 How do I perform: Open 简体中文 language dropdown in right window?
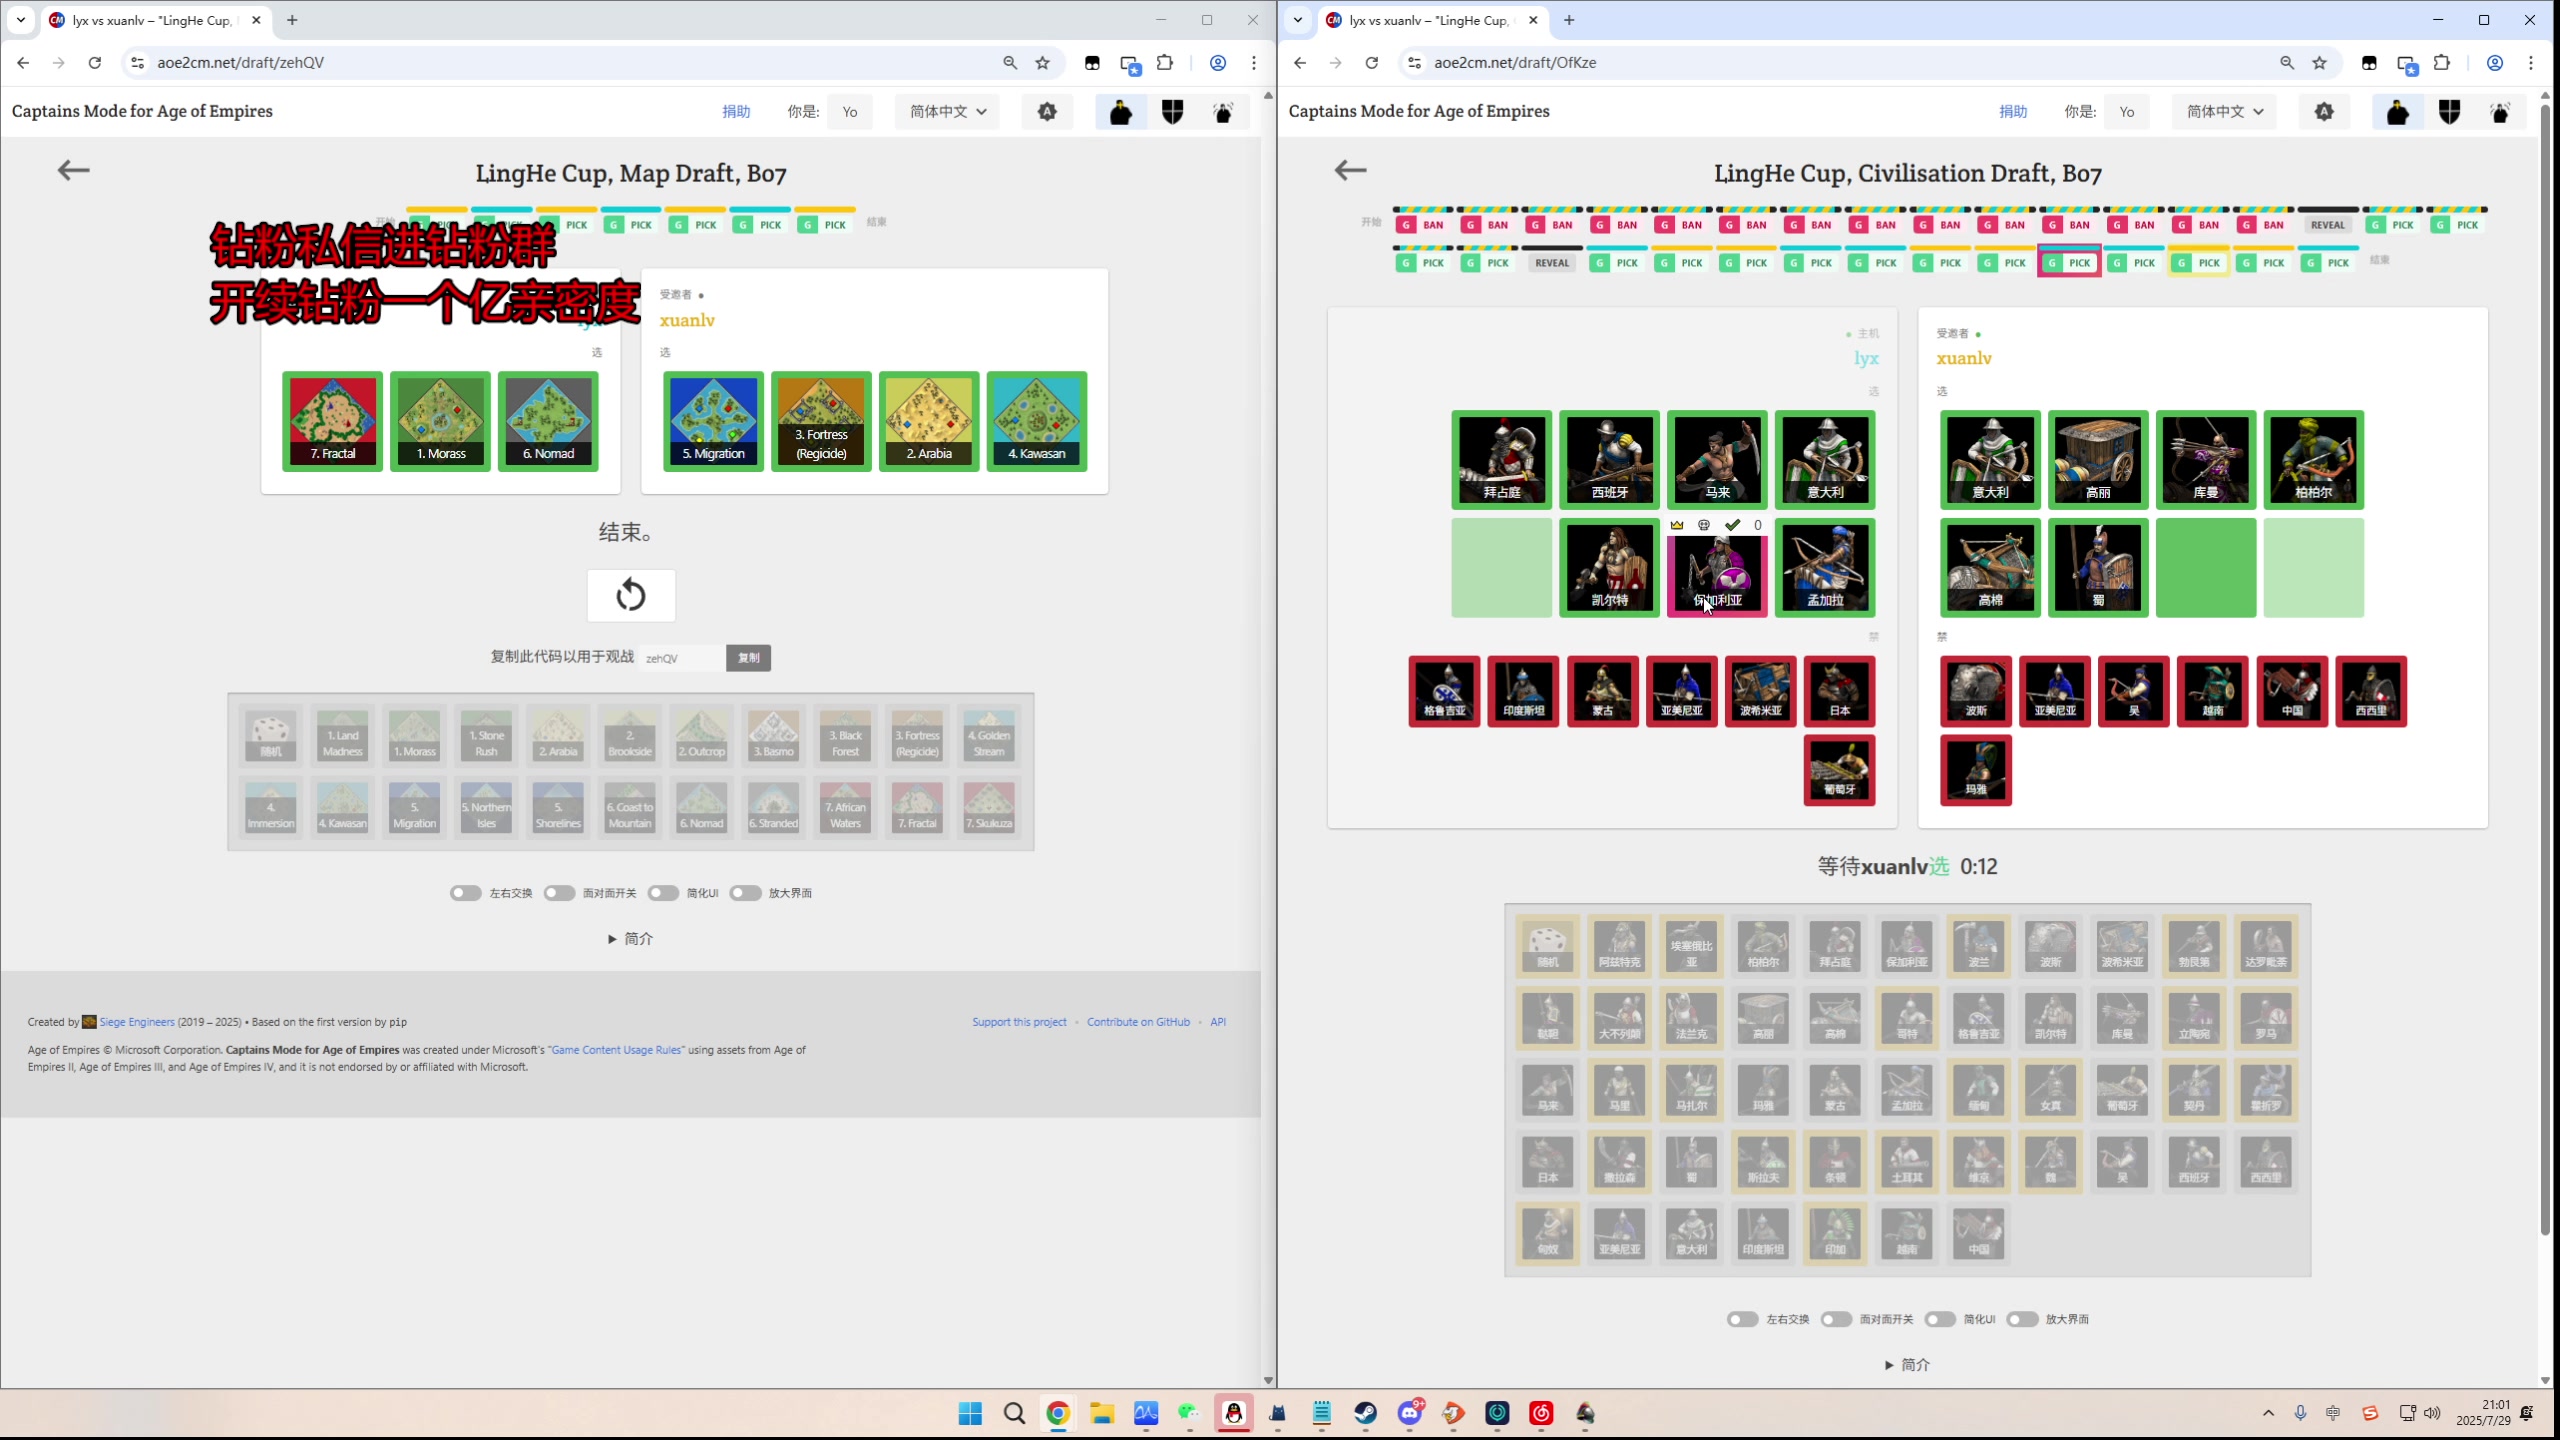tap(2224, 112)
